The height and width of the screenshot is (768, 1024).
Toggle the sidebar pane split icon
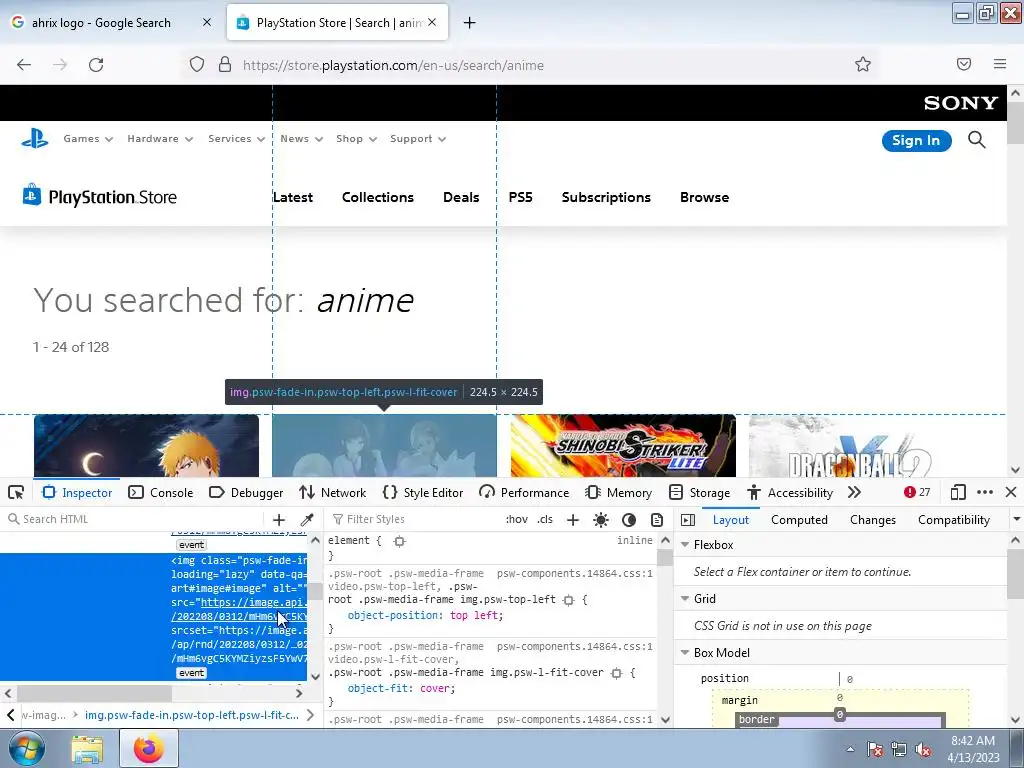[x=688, y=520]
